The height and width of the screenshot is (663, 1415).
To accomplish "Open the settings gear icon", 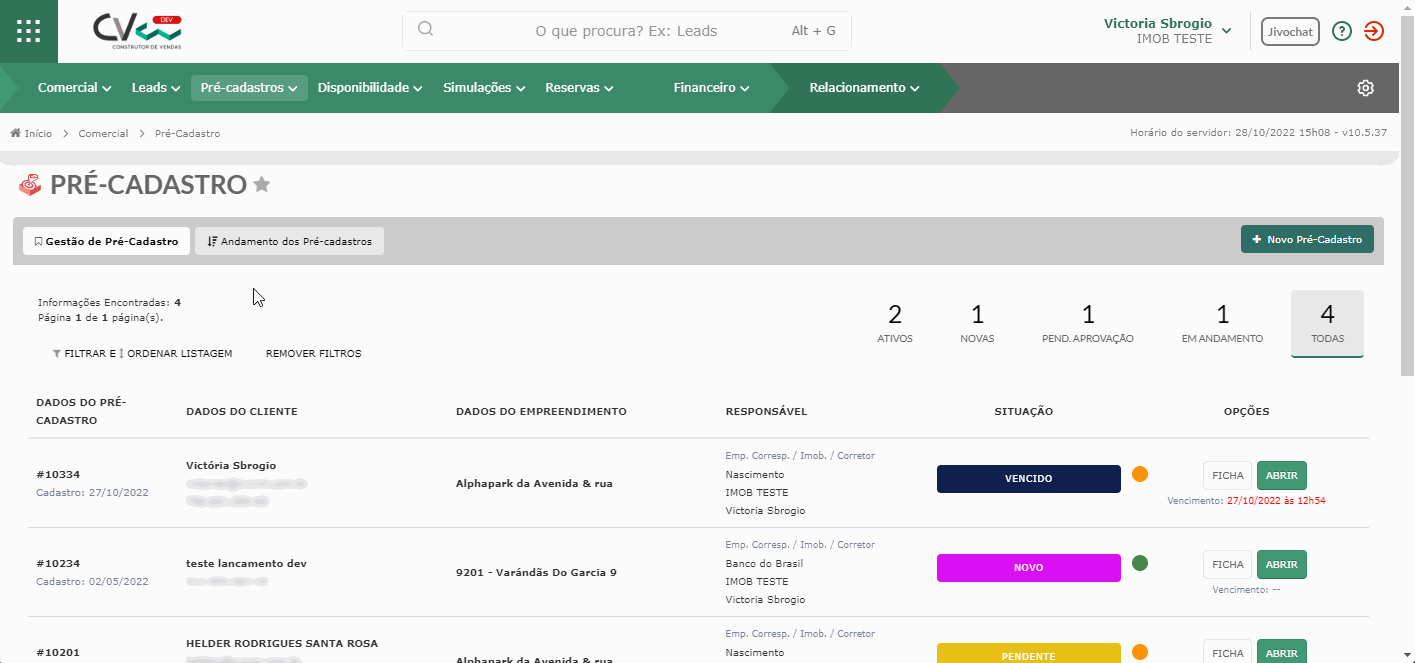I will [x=1365, y=88].
